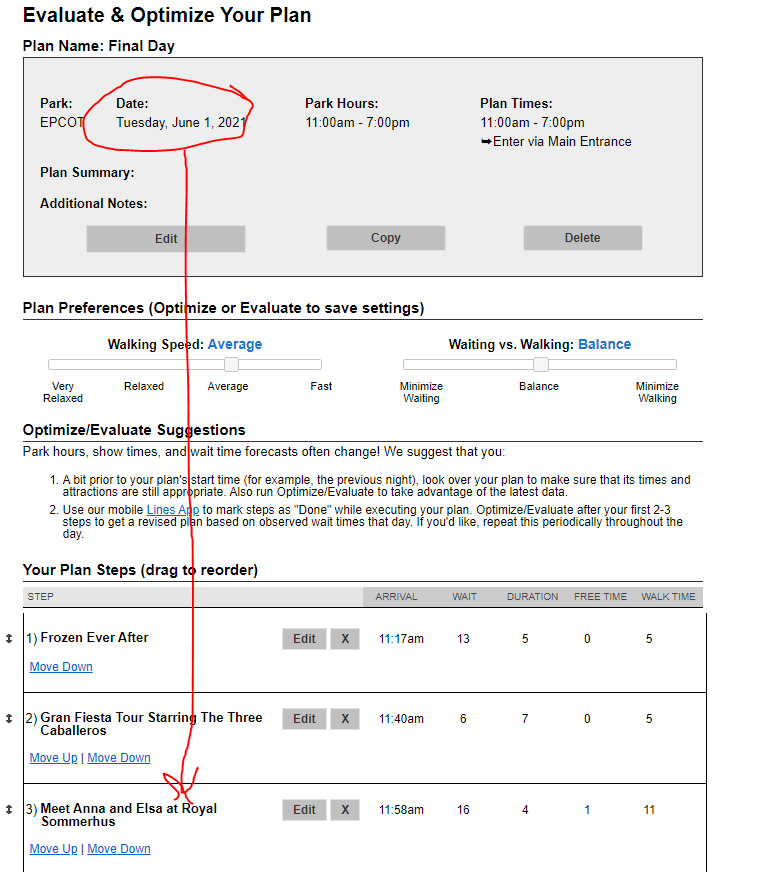The width and height of the screenshot is (781, 872).
Task: Click the 11:40am arrival time
Action: tap(401, 719)
